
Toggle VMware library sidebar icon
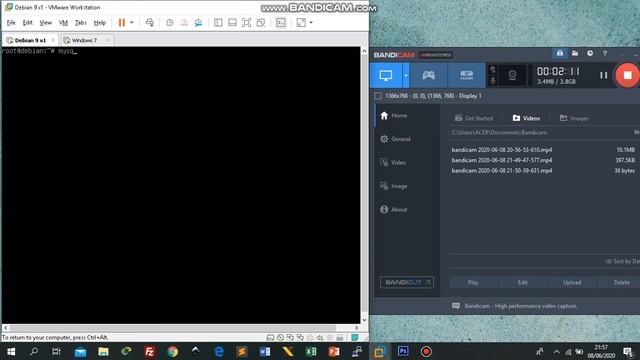coord(218,22)
